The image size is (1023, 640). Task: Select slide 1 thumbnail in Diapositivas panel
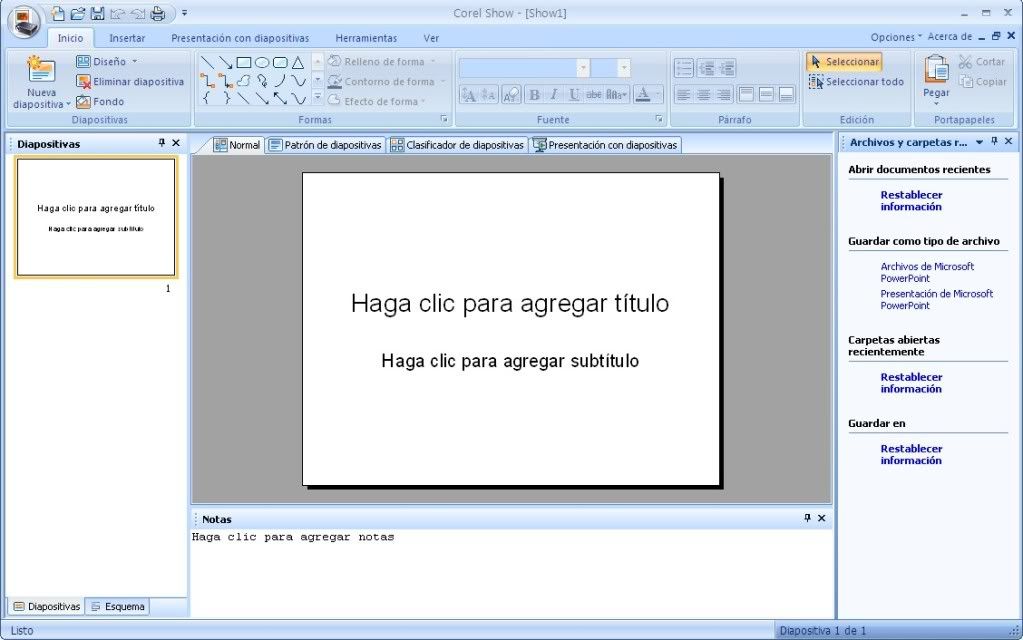point(96,217)
